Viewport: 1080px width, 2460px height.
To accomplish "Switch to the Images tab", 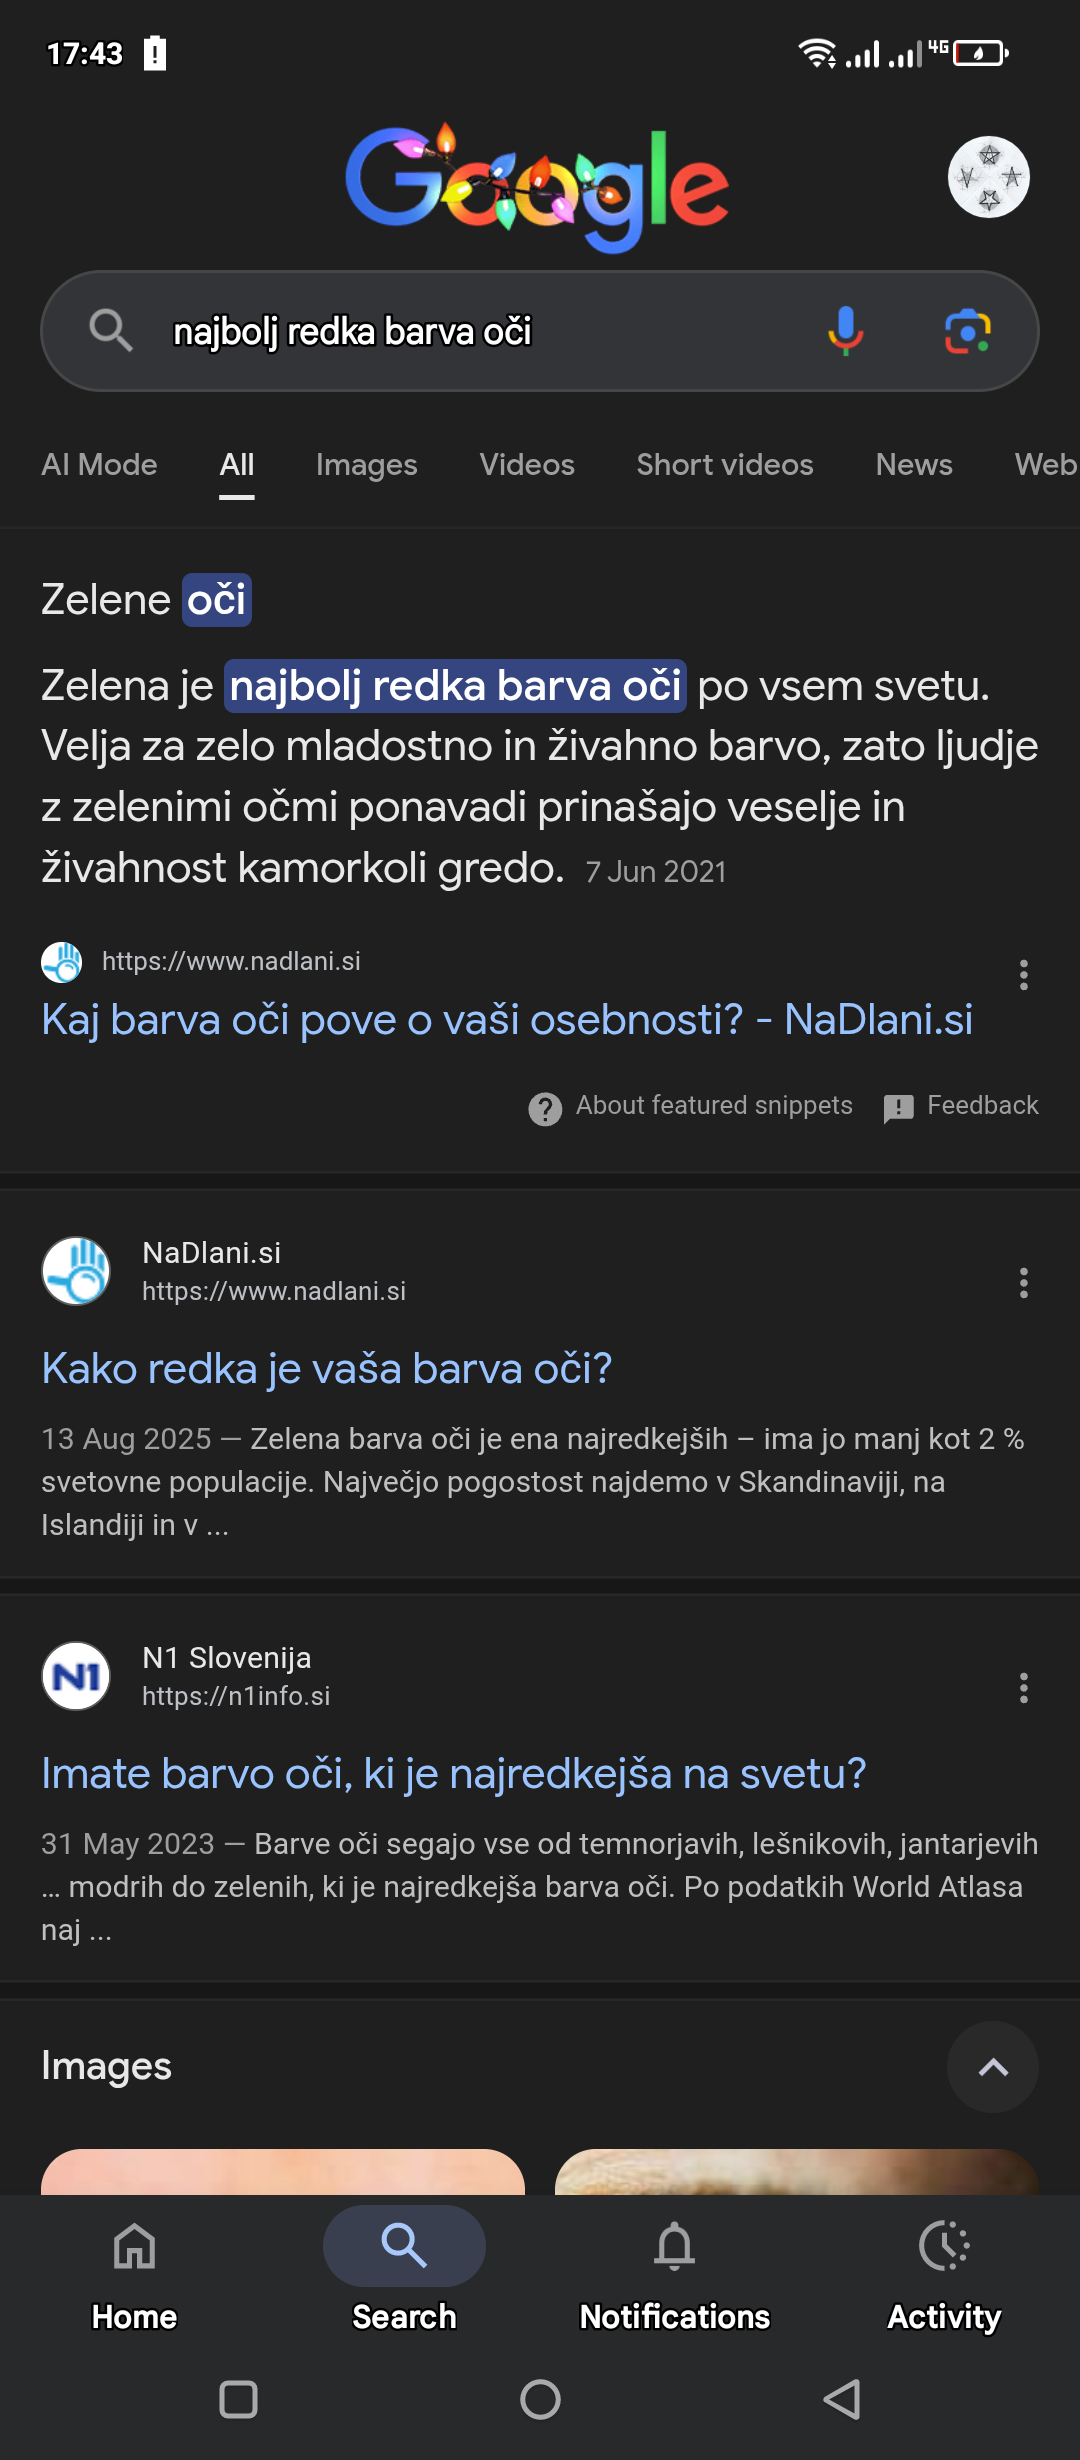I will click(366, 465).
